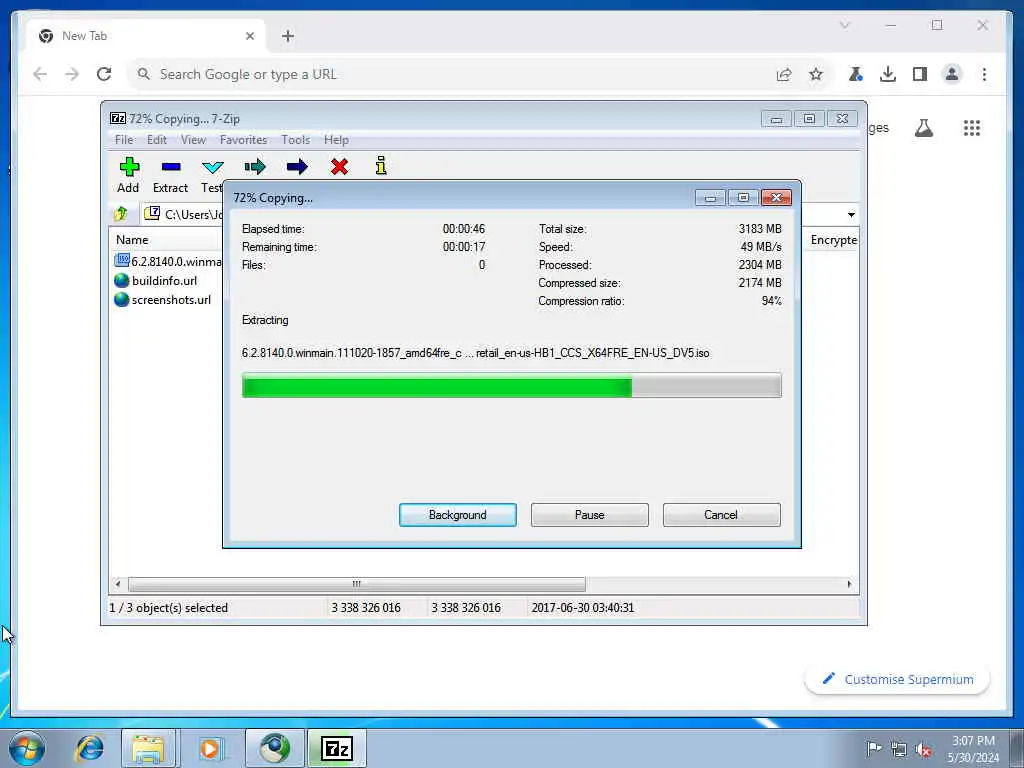
Task: Cancel the copying operation
Action: point(721,515)
